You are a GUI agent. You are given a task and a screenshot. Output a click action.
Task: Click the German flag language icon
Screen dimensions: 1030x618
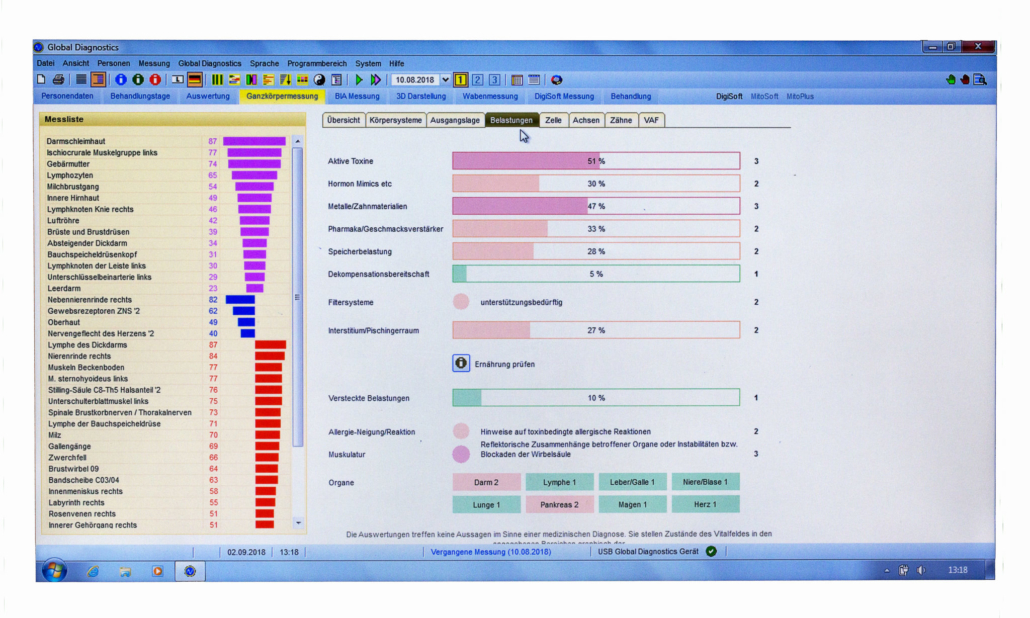pos(194,79)
